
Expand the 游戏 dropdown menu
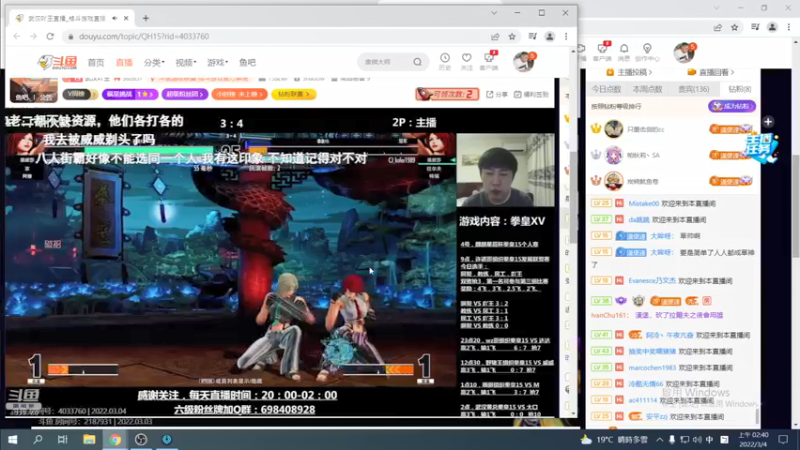click(217, 62)
